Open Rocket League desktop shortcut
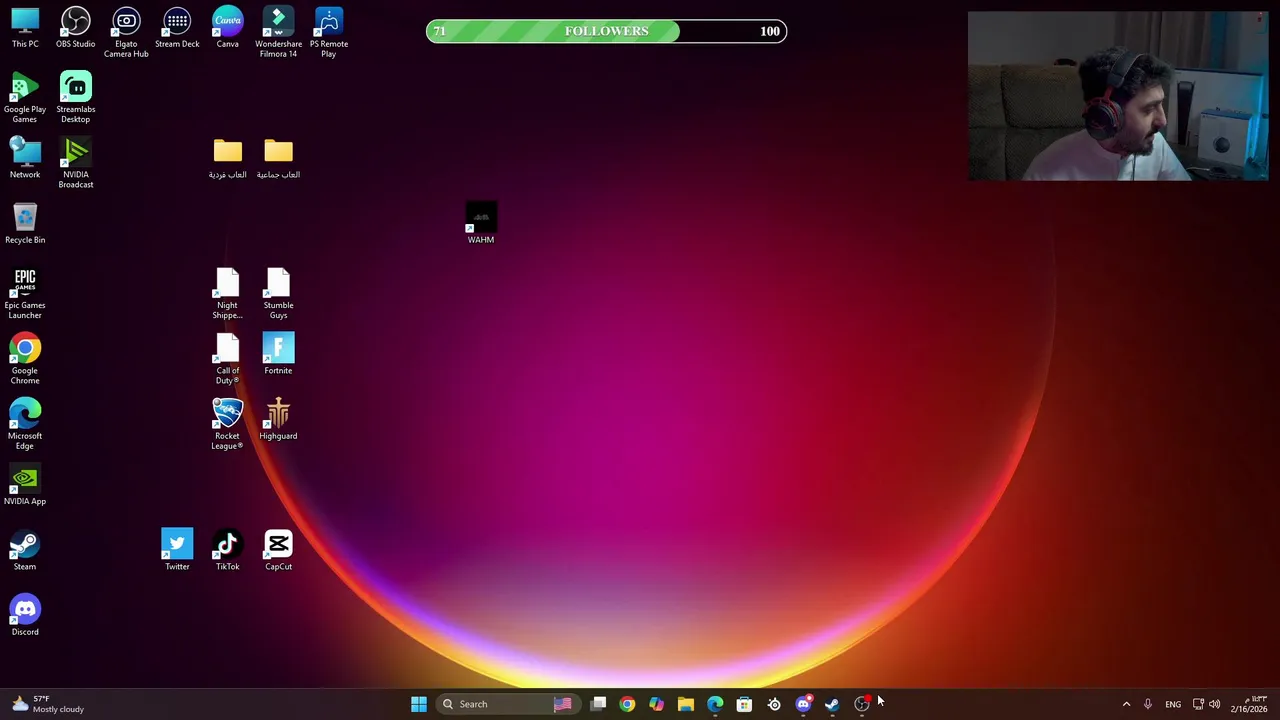1280x720 pixels. click(x=227, y=424)
